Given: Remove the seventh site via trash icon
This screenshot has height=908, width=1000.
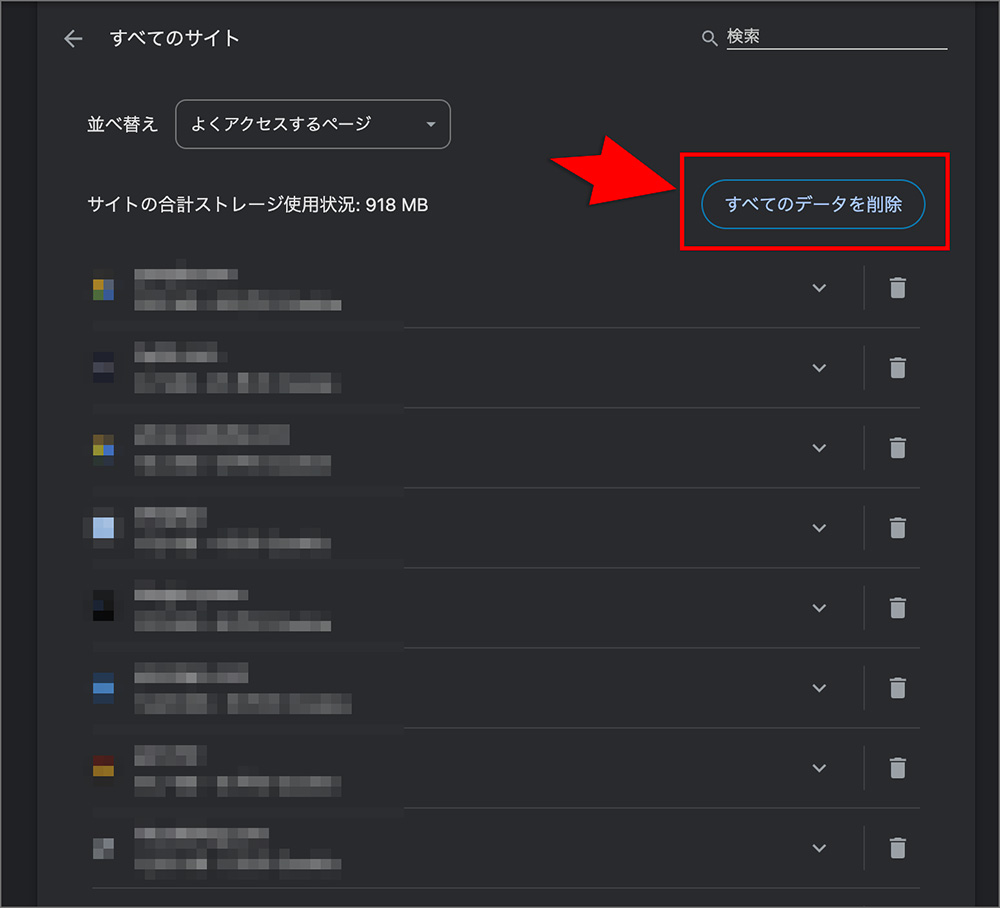Looking at the screenshot, I should tap(897, 768).
